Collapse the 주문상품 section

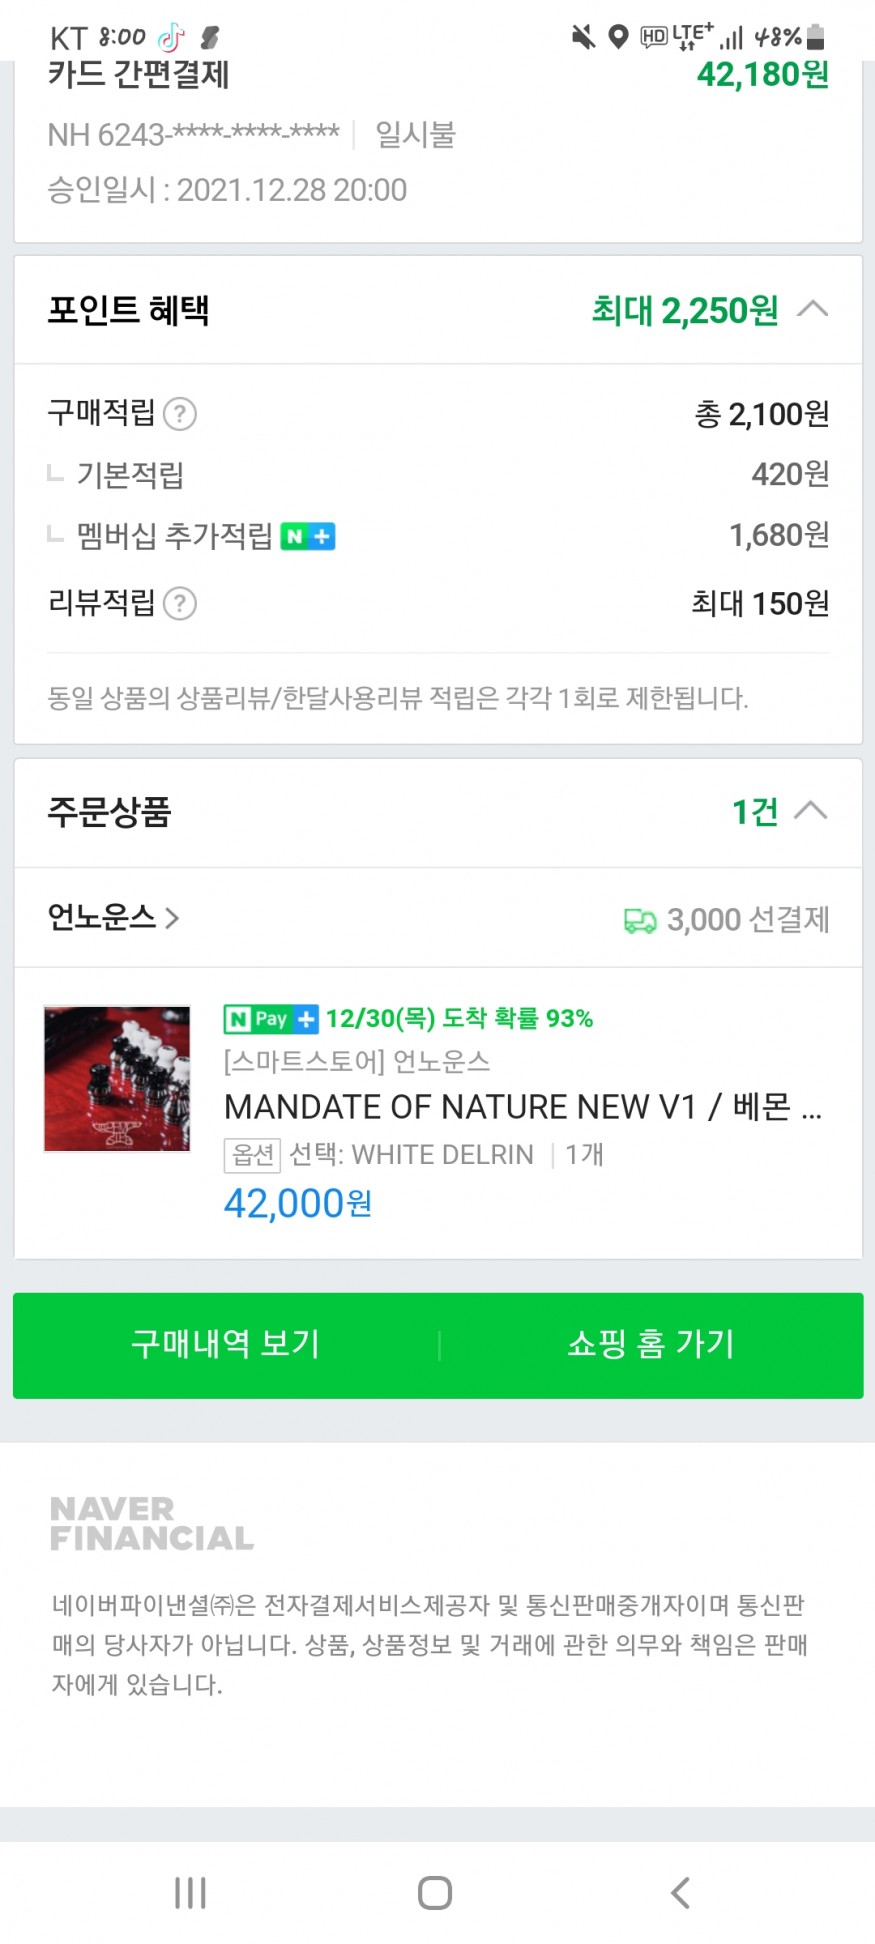pyautogui.click(x=810, y=810)
